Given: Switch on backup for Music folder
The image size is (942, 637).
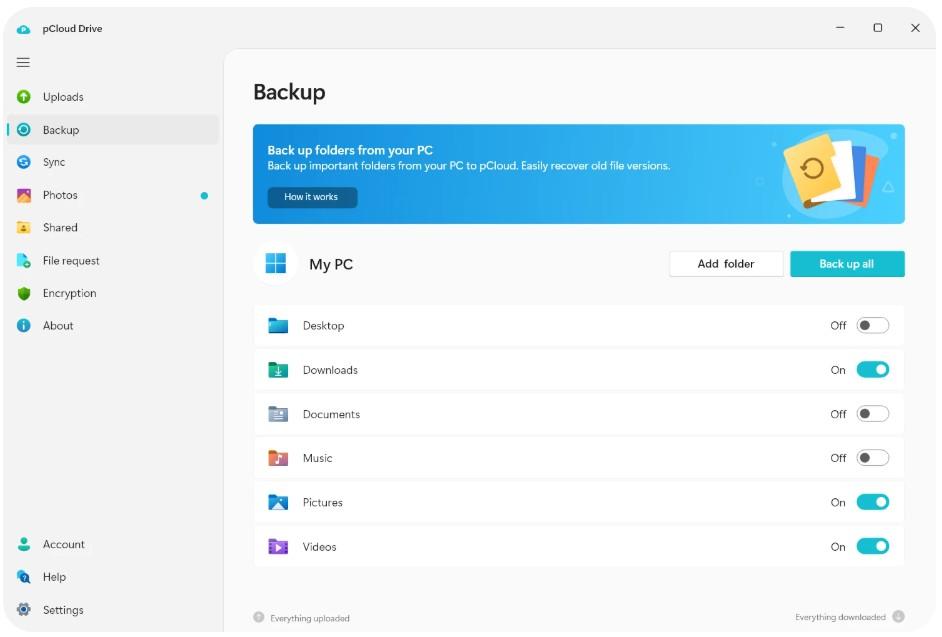Looking at the screenshot, I should coord(873,459).
